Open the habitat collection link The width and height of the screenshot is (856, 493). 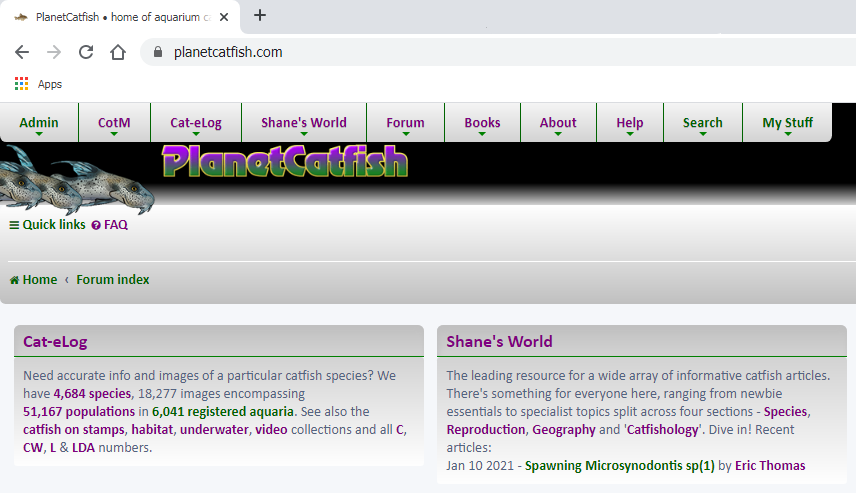(x=152, y=430)
